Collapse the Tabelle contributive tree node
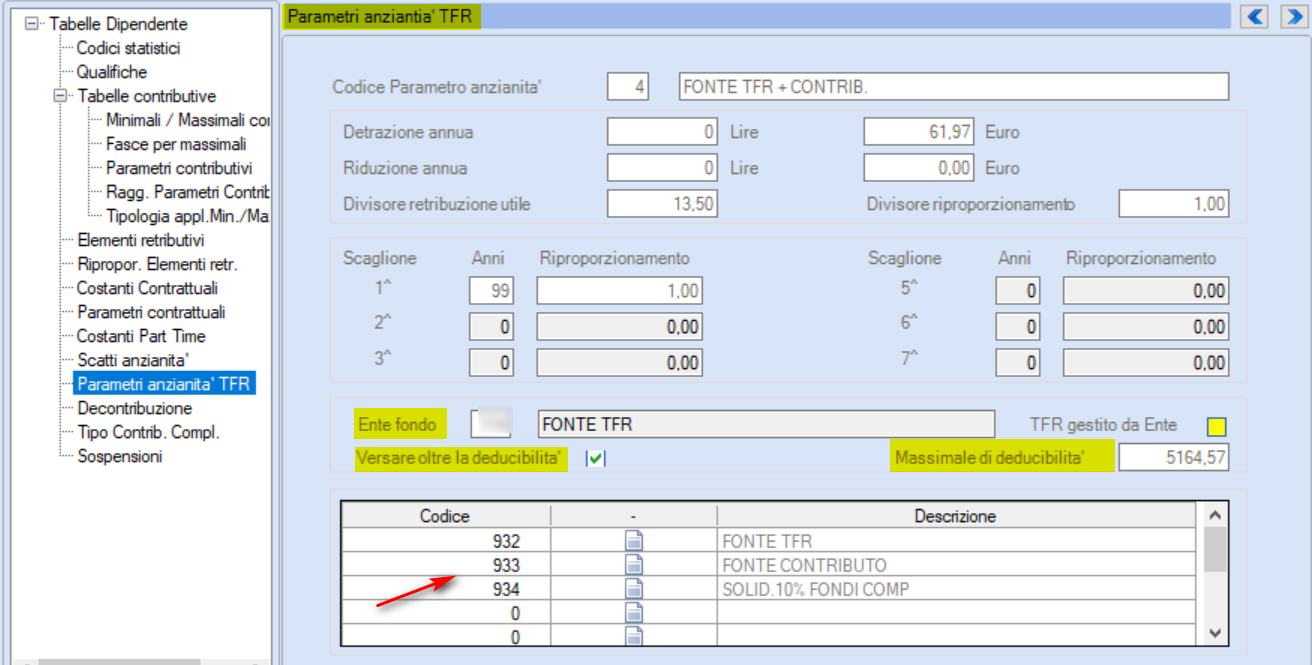 click(x=60, y=96)
